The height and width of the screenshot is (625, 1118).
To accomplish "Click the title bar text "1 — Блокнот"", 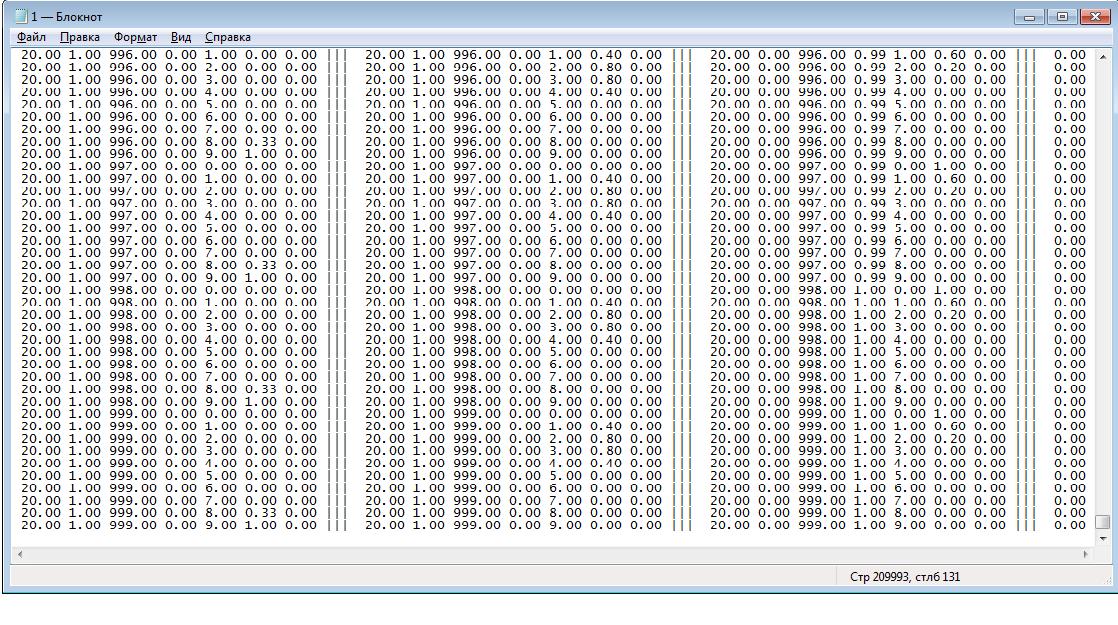I will point(67,17).
